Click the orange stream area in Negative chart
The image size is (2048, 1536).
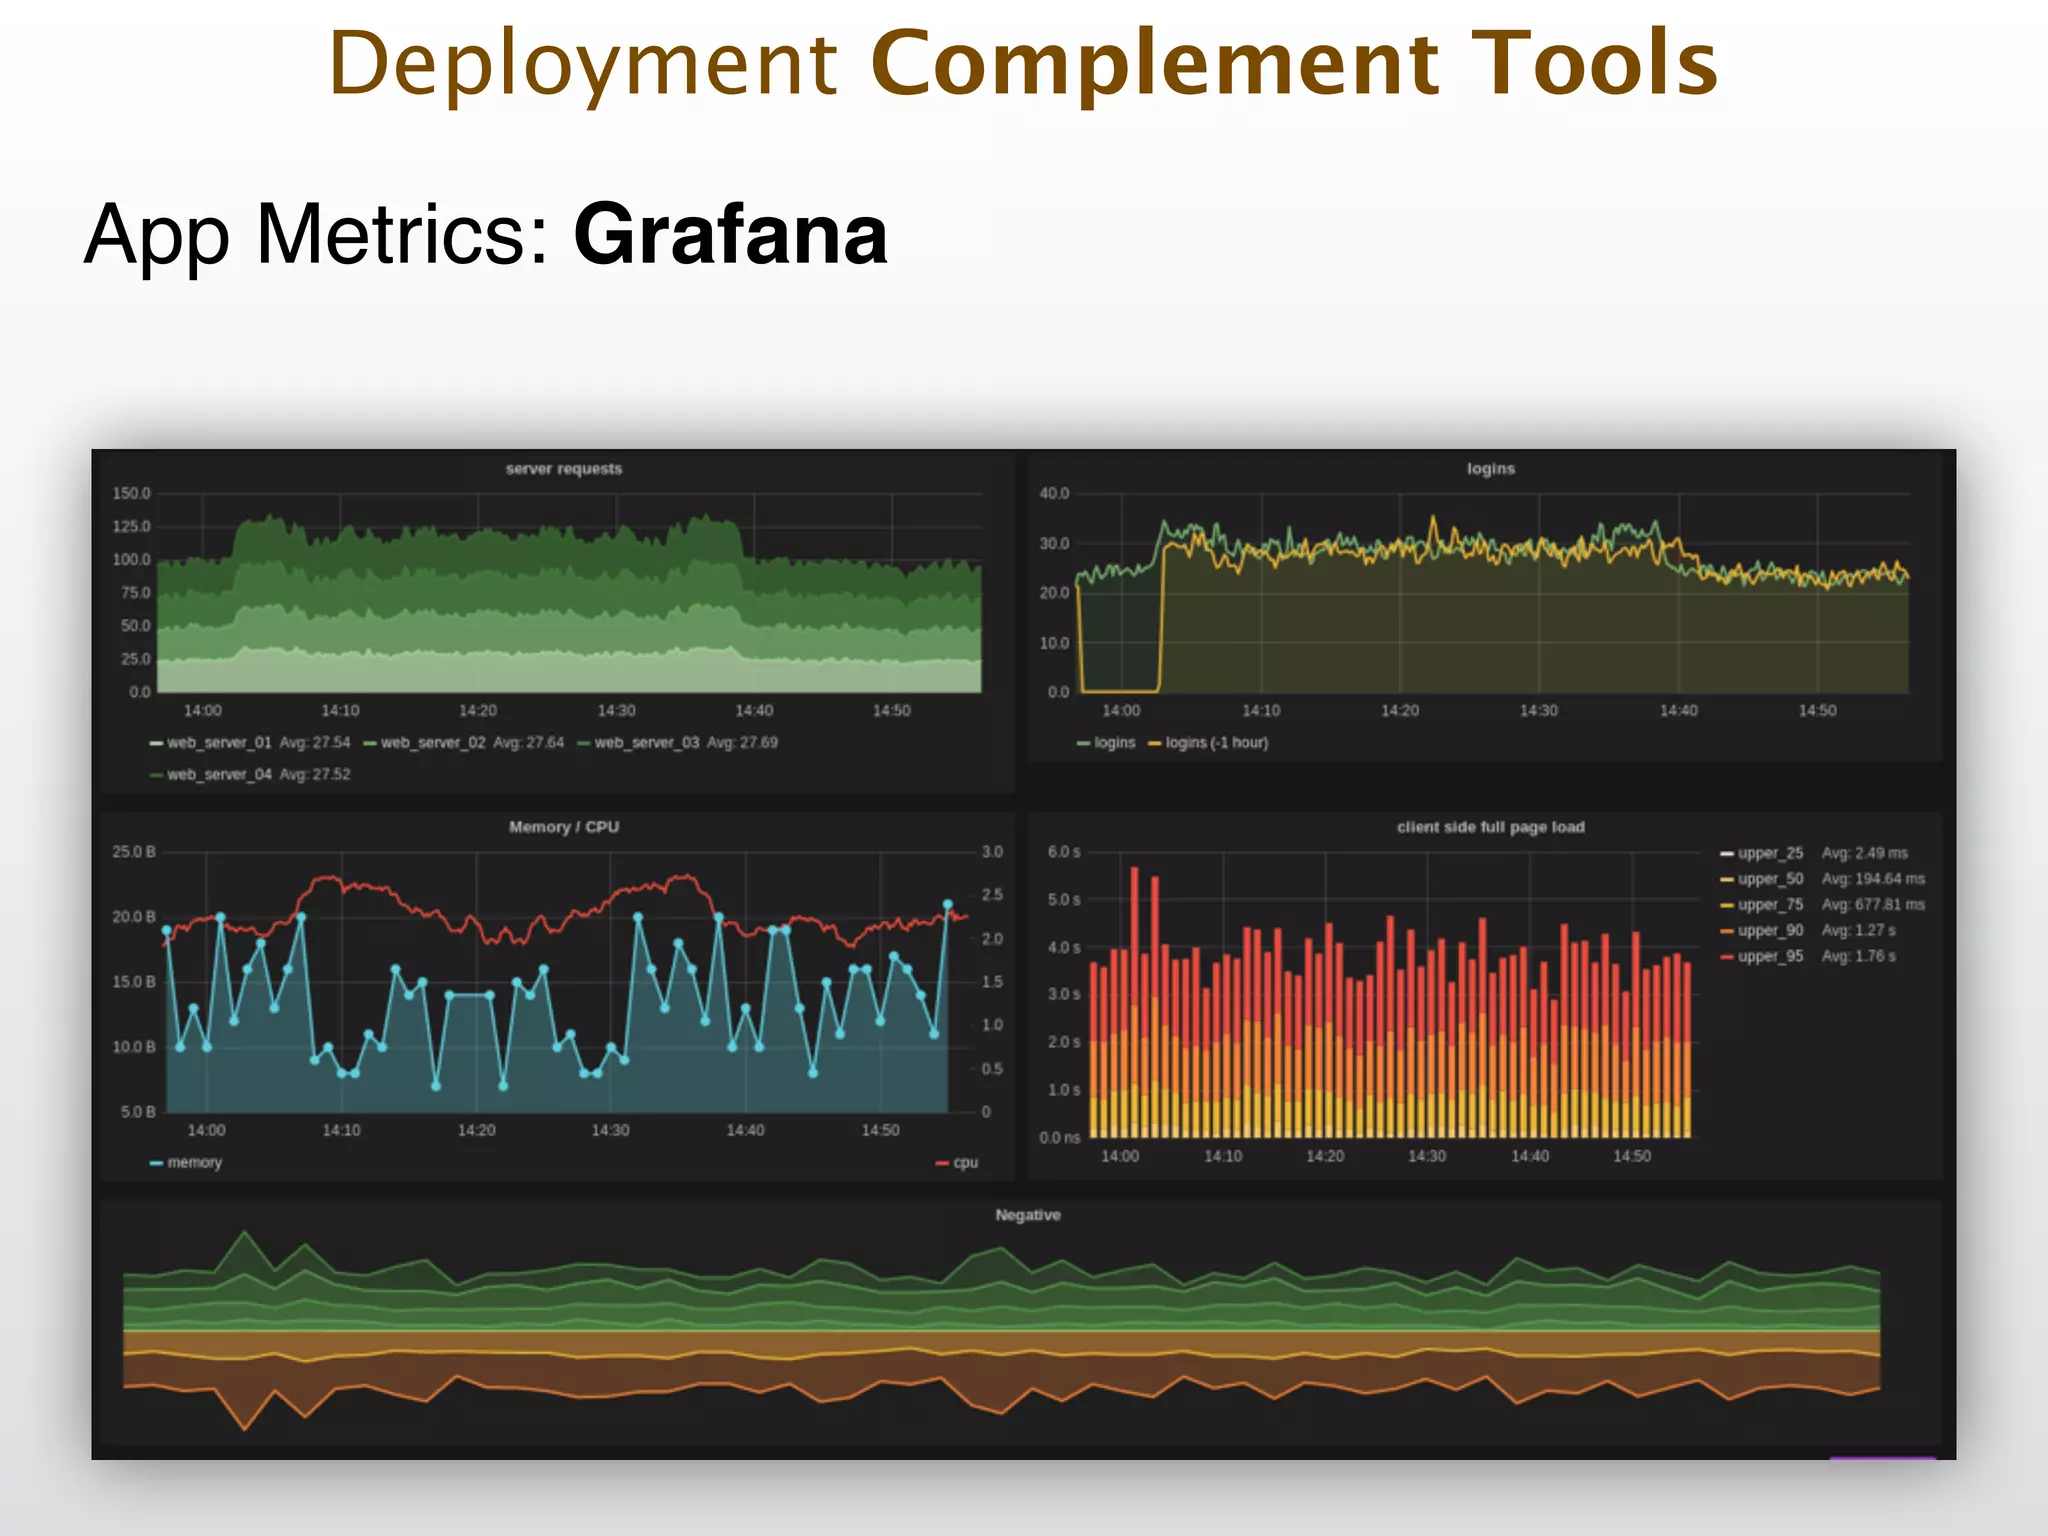pyautogui.click(x=1000, y=1370)
